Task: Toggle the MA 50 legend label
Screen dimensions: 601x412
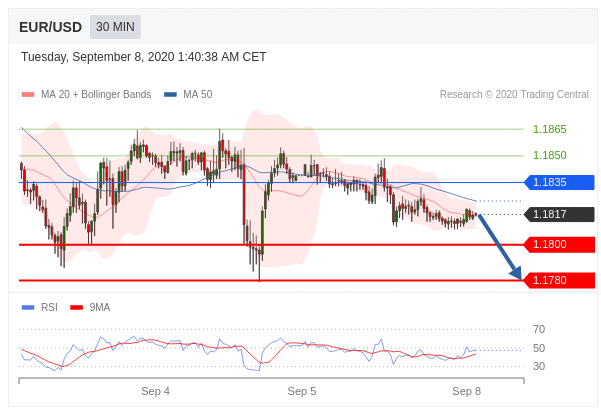Action: (197, 94)
